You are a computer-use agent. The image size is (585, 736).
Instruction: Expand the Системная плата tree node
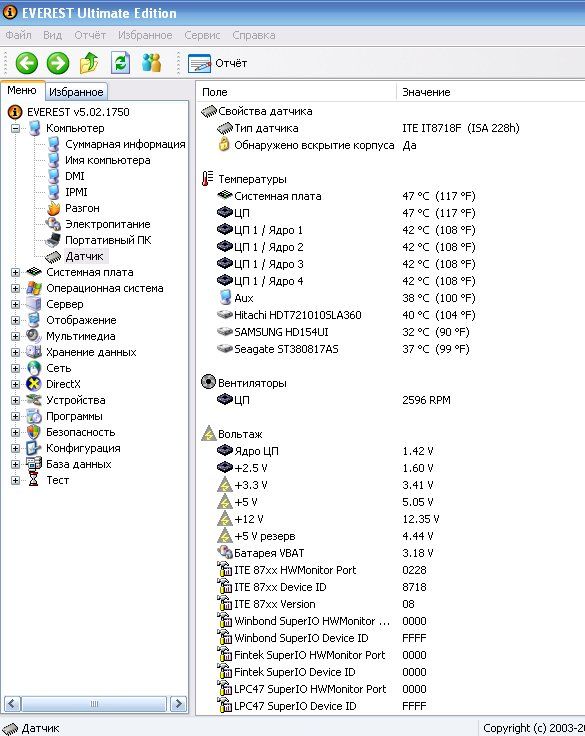click(15, 272)
